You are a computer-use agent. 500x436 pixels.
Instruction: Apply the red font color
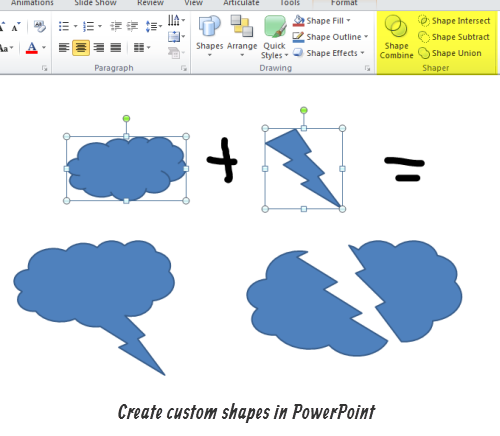click(32, 48)
